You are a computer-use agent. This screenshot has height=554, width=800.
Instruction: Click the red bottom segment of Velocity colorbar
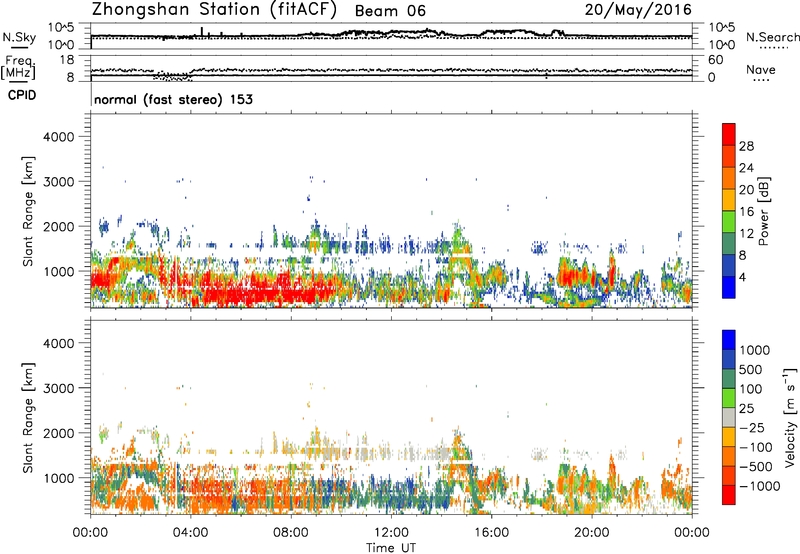point(729,495)
